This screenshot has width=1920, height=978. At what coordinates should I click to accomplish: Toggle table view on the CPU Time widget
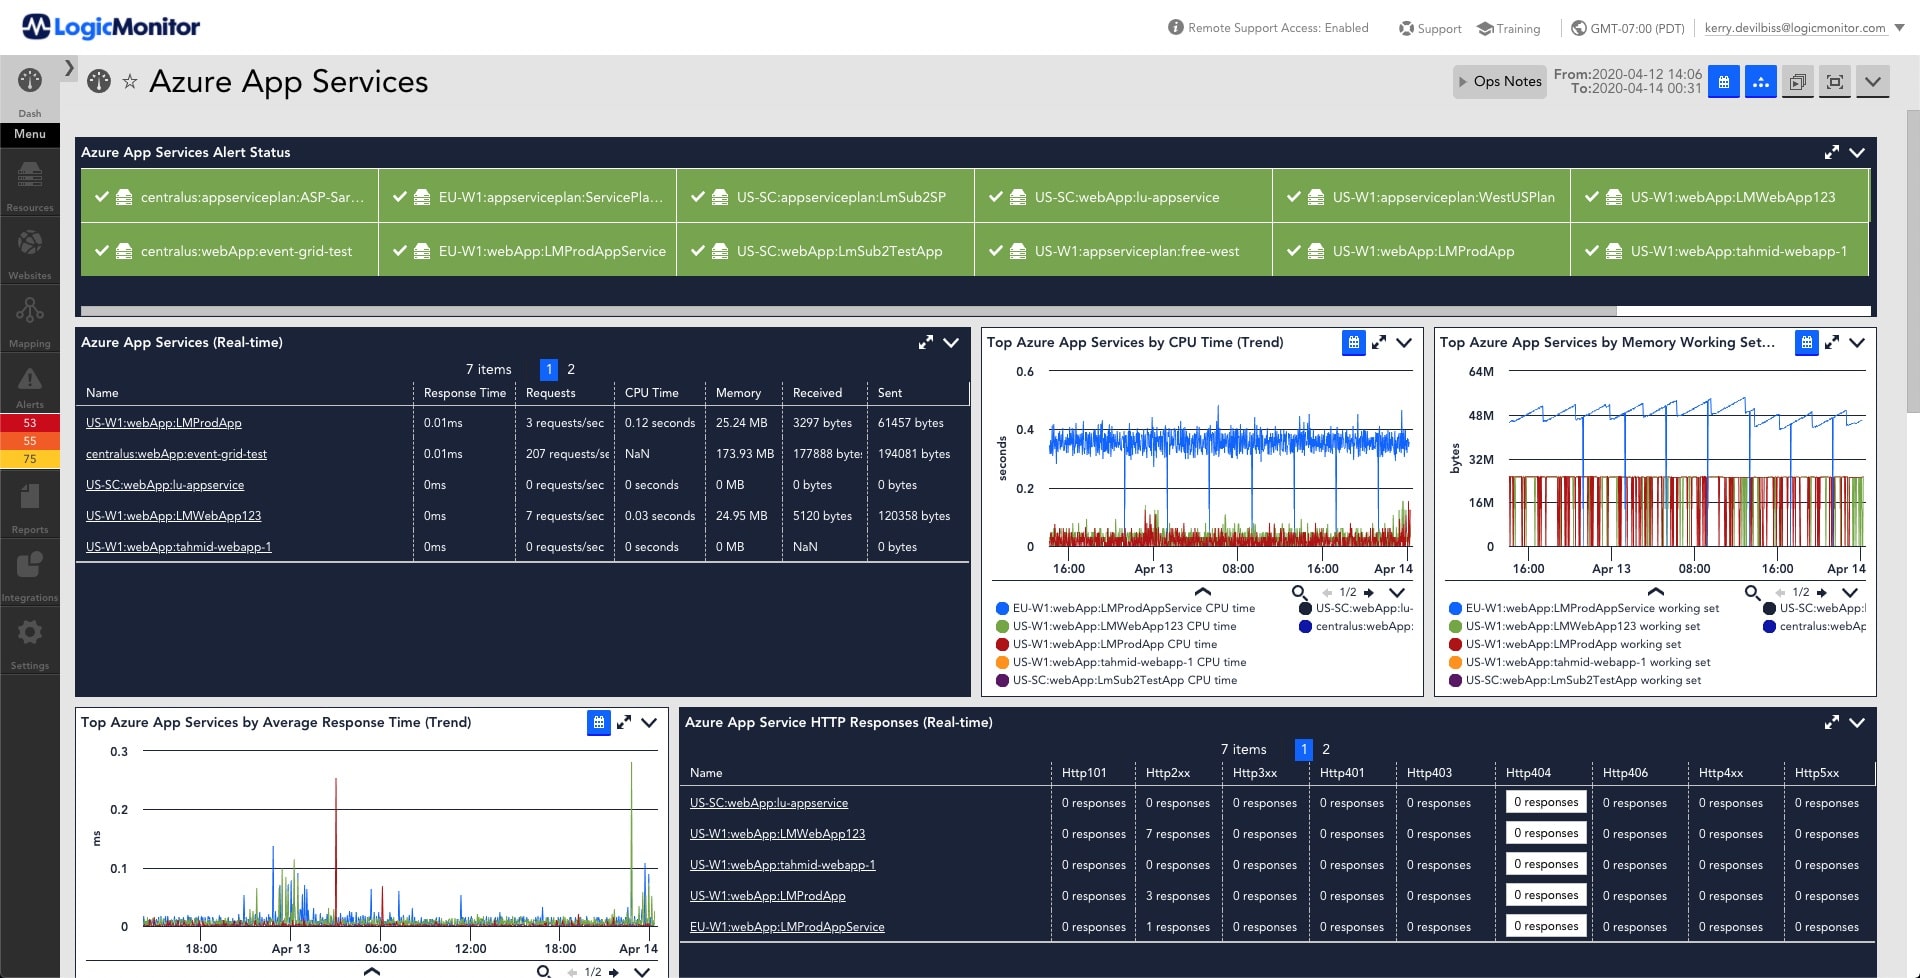[1354, 342]
